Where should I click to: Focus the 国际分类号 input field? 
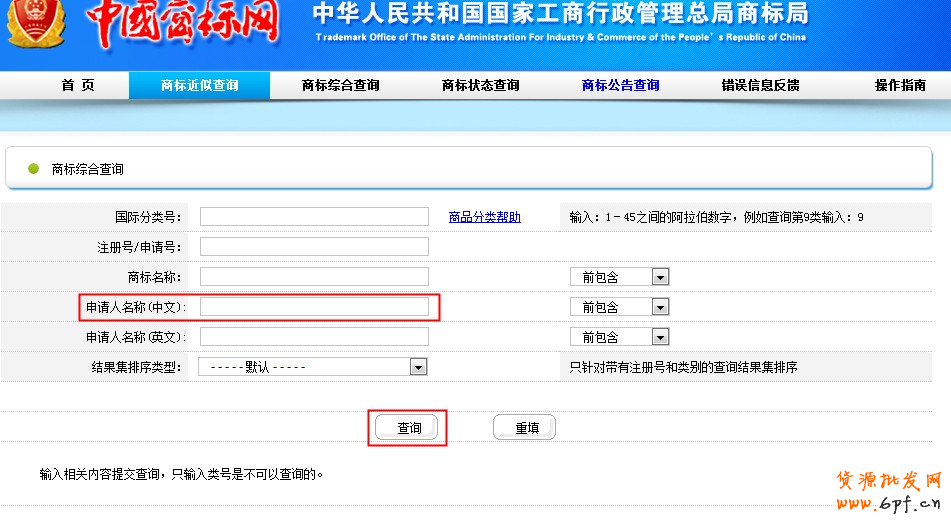coord(314,217)
